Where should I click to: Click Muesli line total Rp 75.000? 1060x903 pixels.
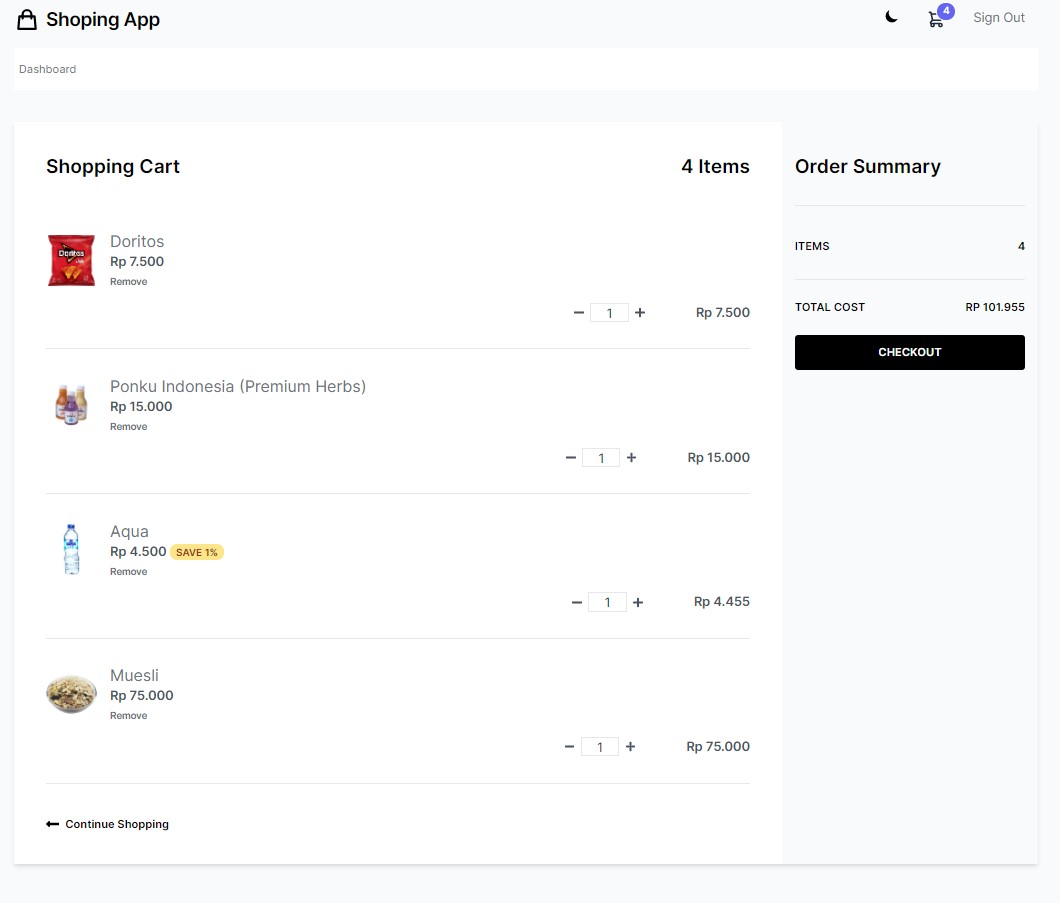click(x=718, y=746)
